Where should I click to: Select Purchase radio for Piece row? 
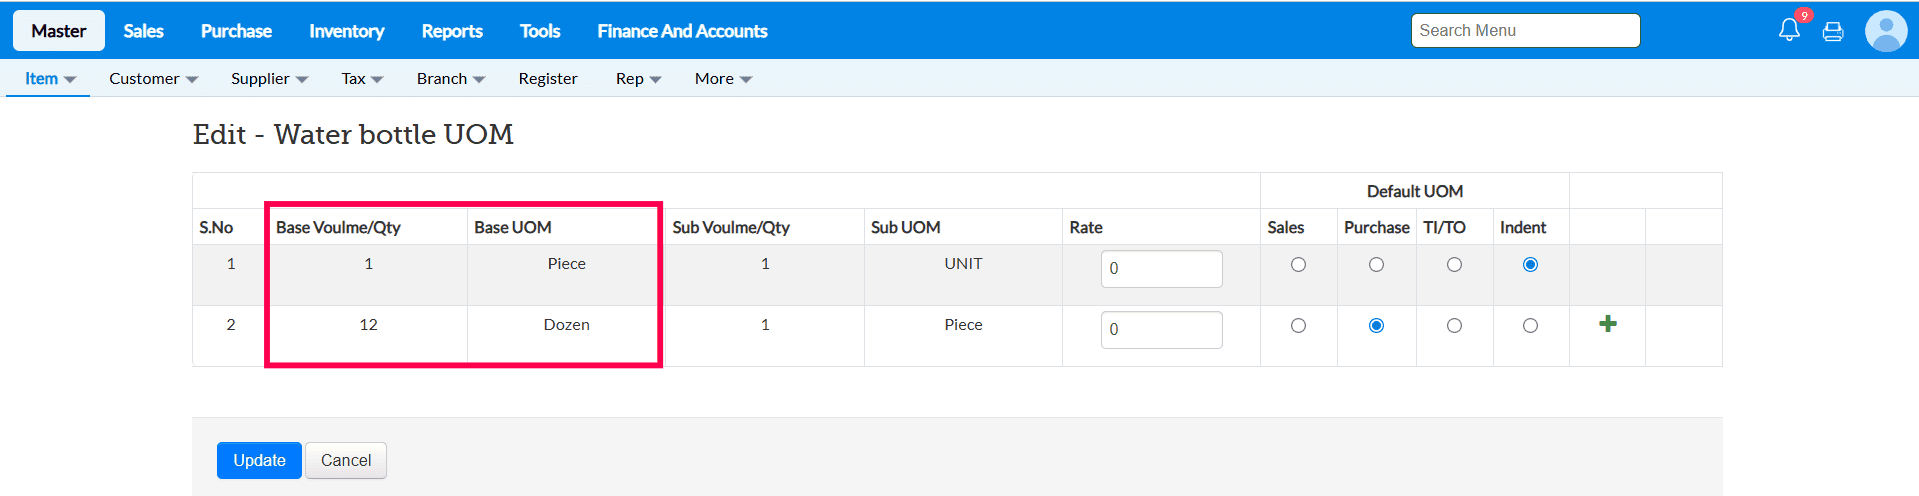1376,265
